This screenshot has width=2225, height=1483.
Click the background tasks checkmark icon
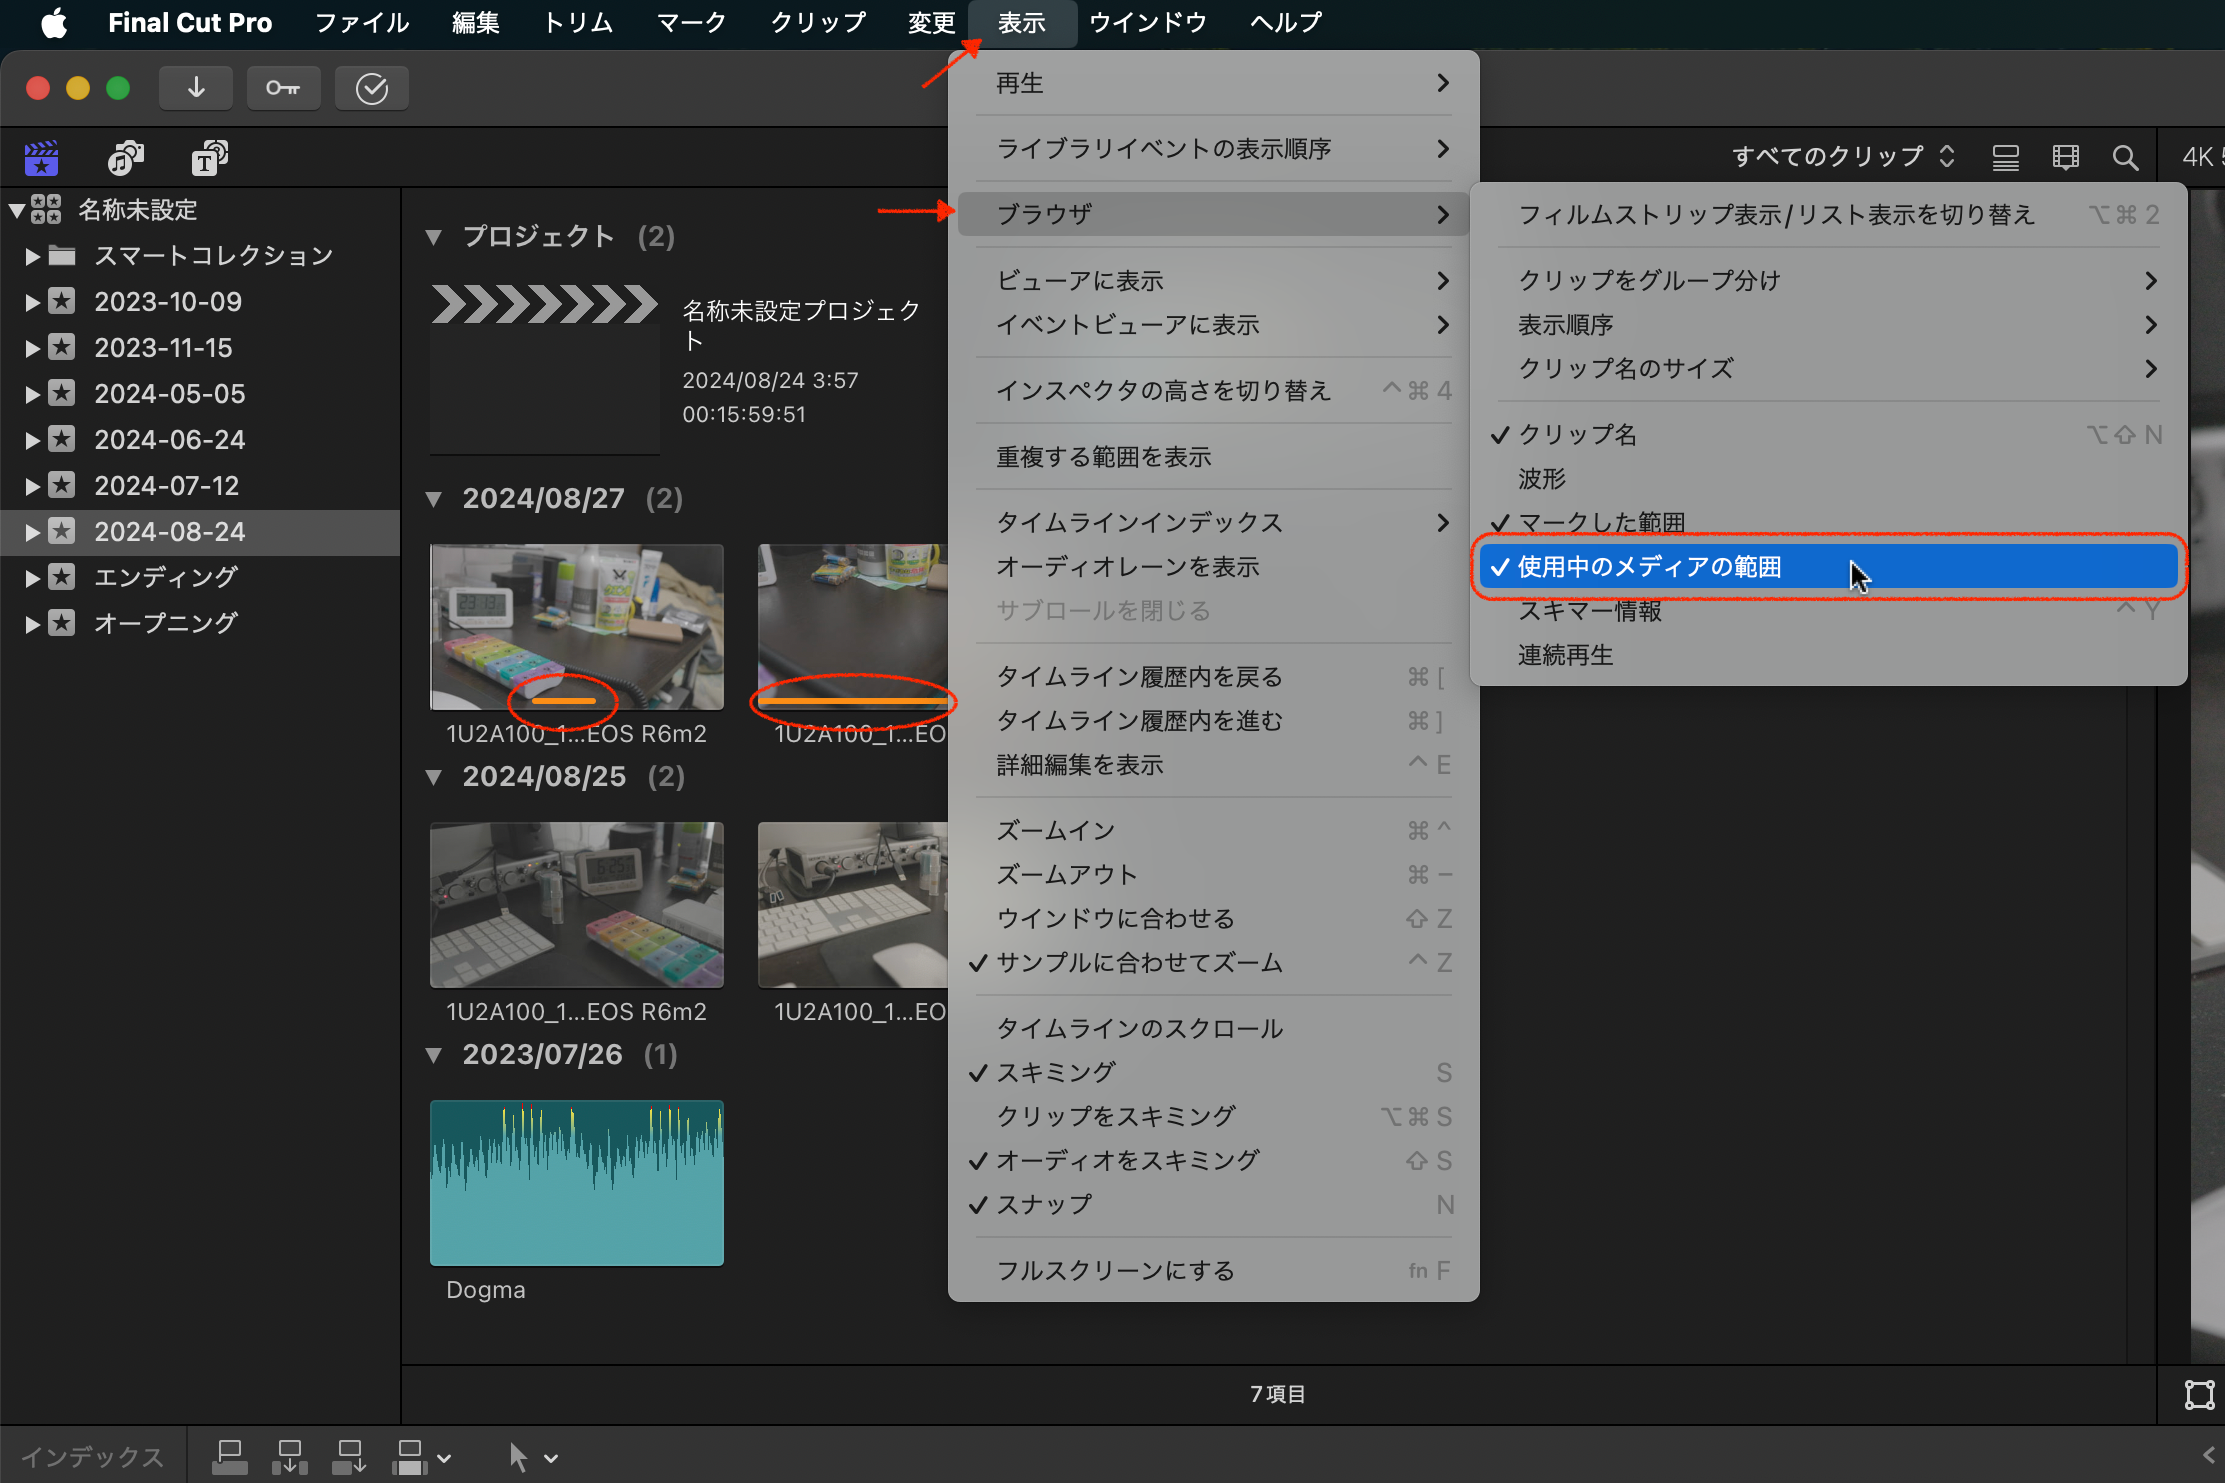pos(371,88)
